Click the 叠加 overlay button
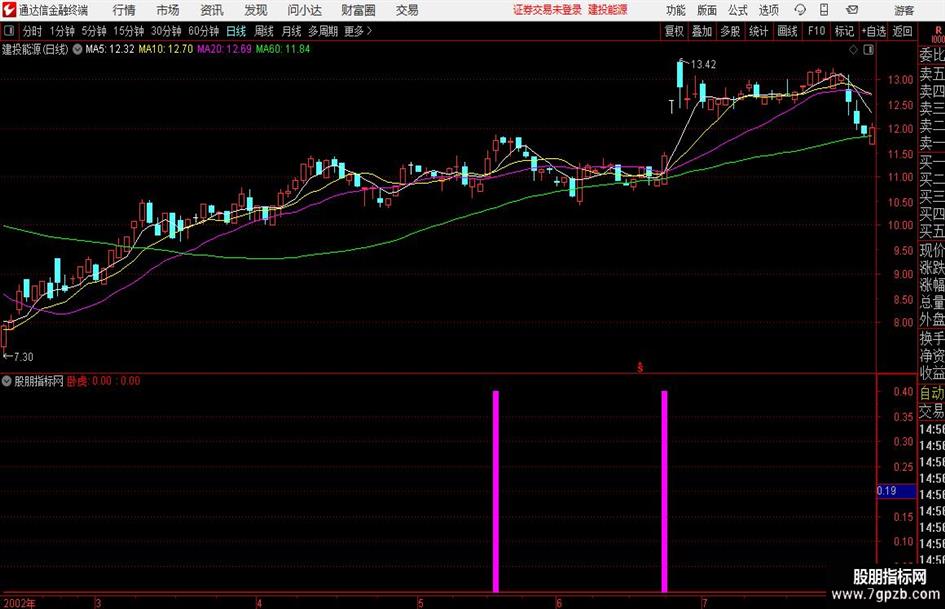This screenshot has width=945, height=609. [702, 31]
